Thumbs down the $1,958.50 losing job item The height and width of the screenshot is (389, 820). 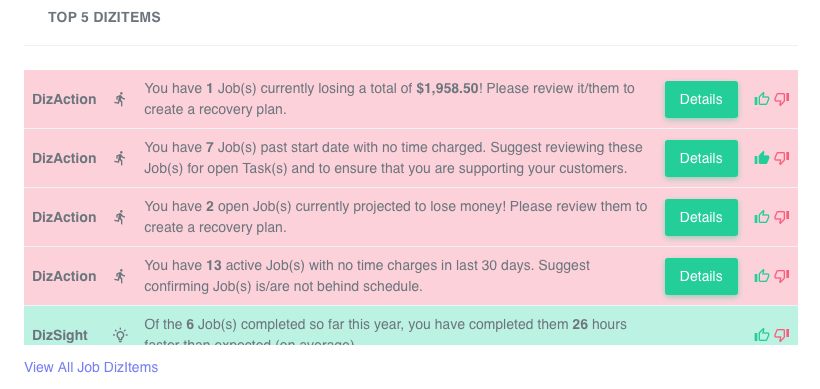[782, 99]
